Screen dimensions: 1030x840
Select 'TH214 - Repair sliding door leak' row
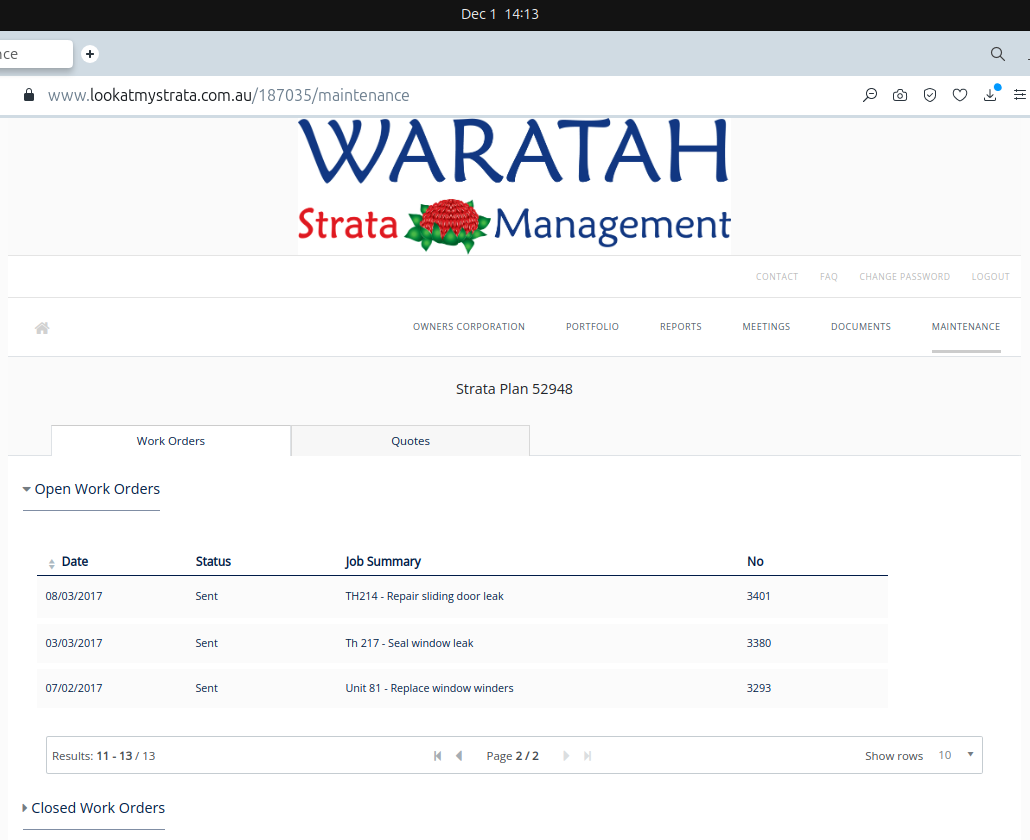pyautogui.click(x=462, y=596)
